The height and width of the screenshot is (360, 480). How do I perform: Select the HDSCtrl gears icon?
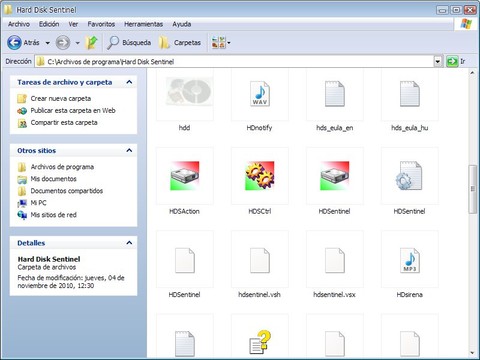click(260, 176)
